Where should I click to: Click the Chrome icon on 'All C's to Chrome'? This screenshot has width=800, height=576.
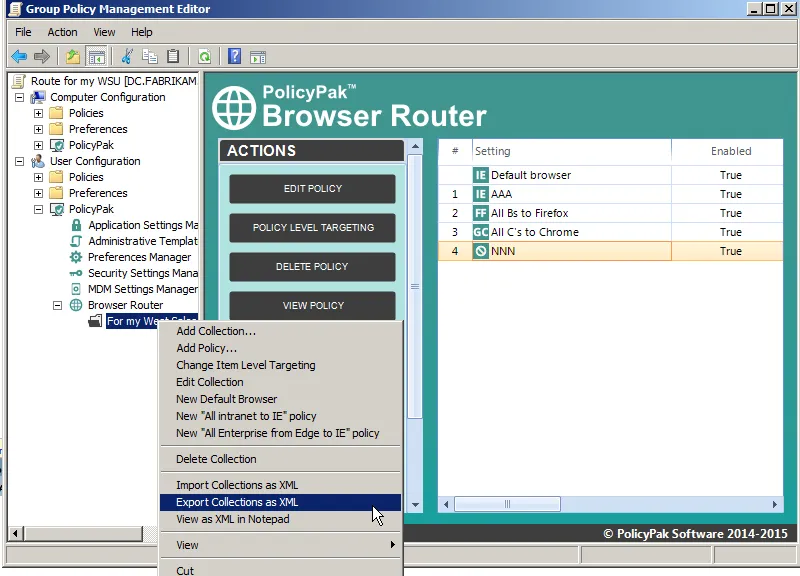click(481, 232)
